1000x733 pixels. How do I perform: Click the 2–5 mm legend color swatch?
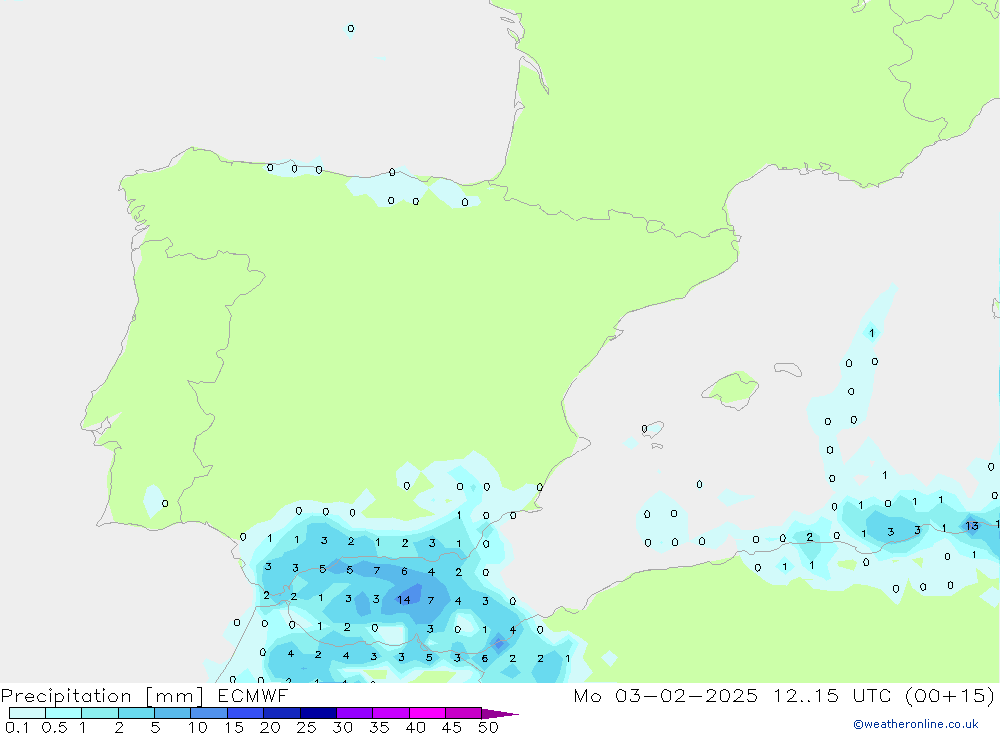point(136,713)
